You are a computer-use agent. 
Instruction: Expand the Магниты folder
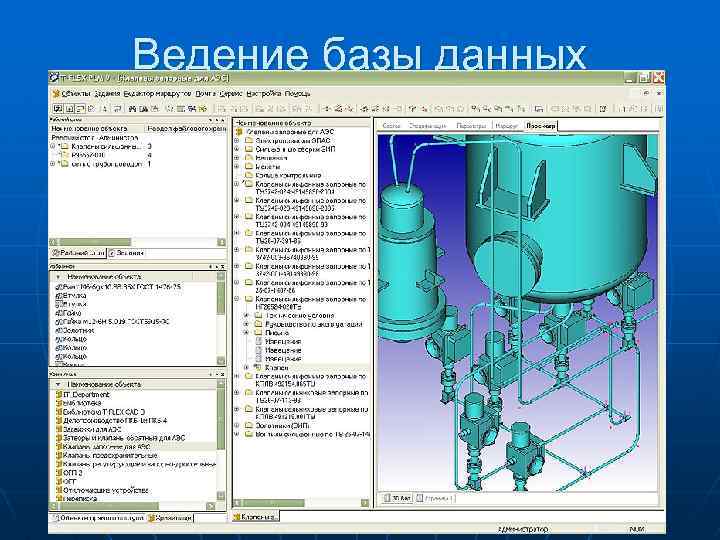237,167
